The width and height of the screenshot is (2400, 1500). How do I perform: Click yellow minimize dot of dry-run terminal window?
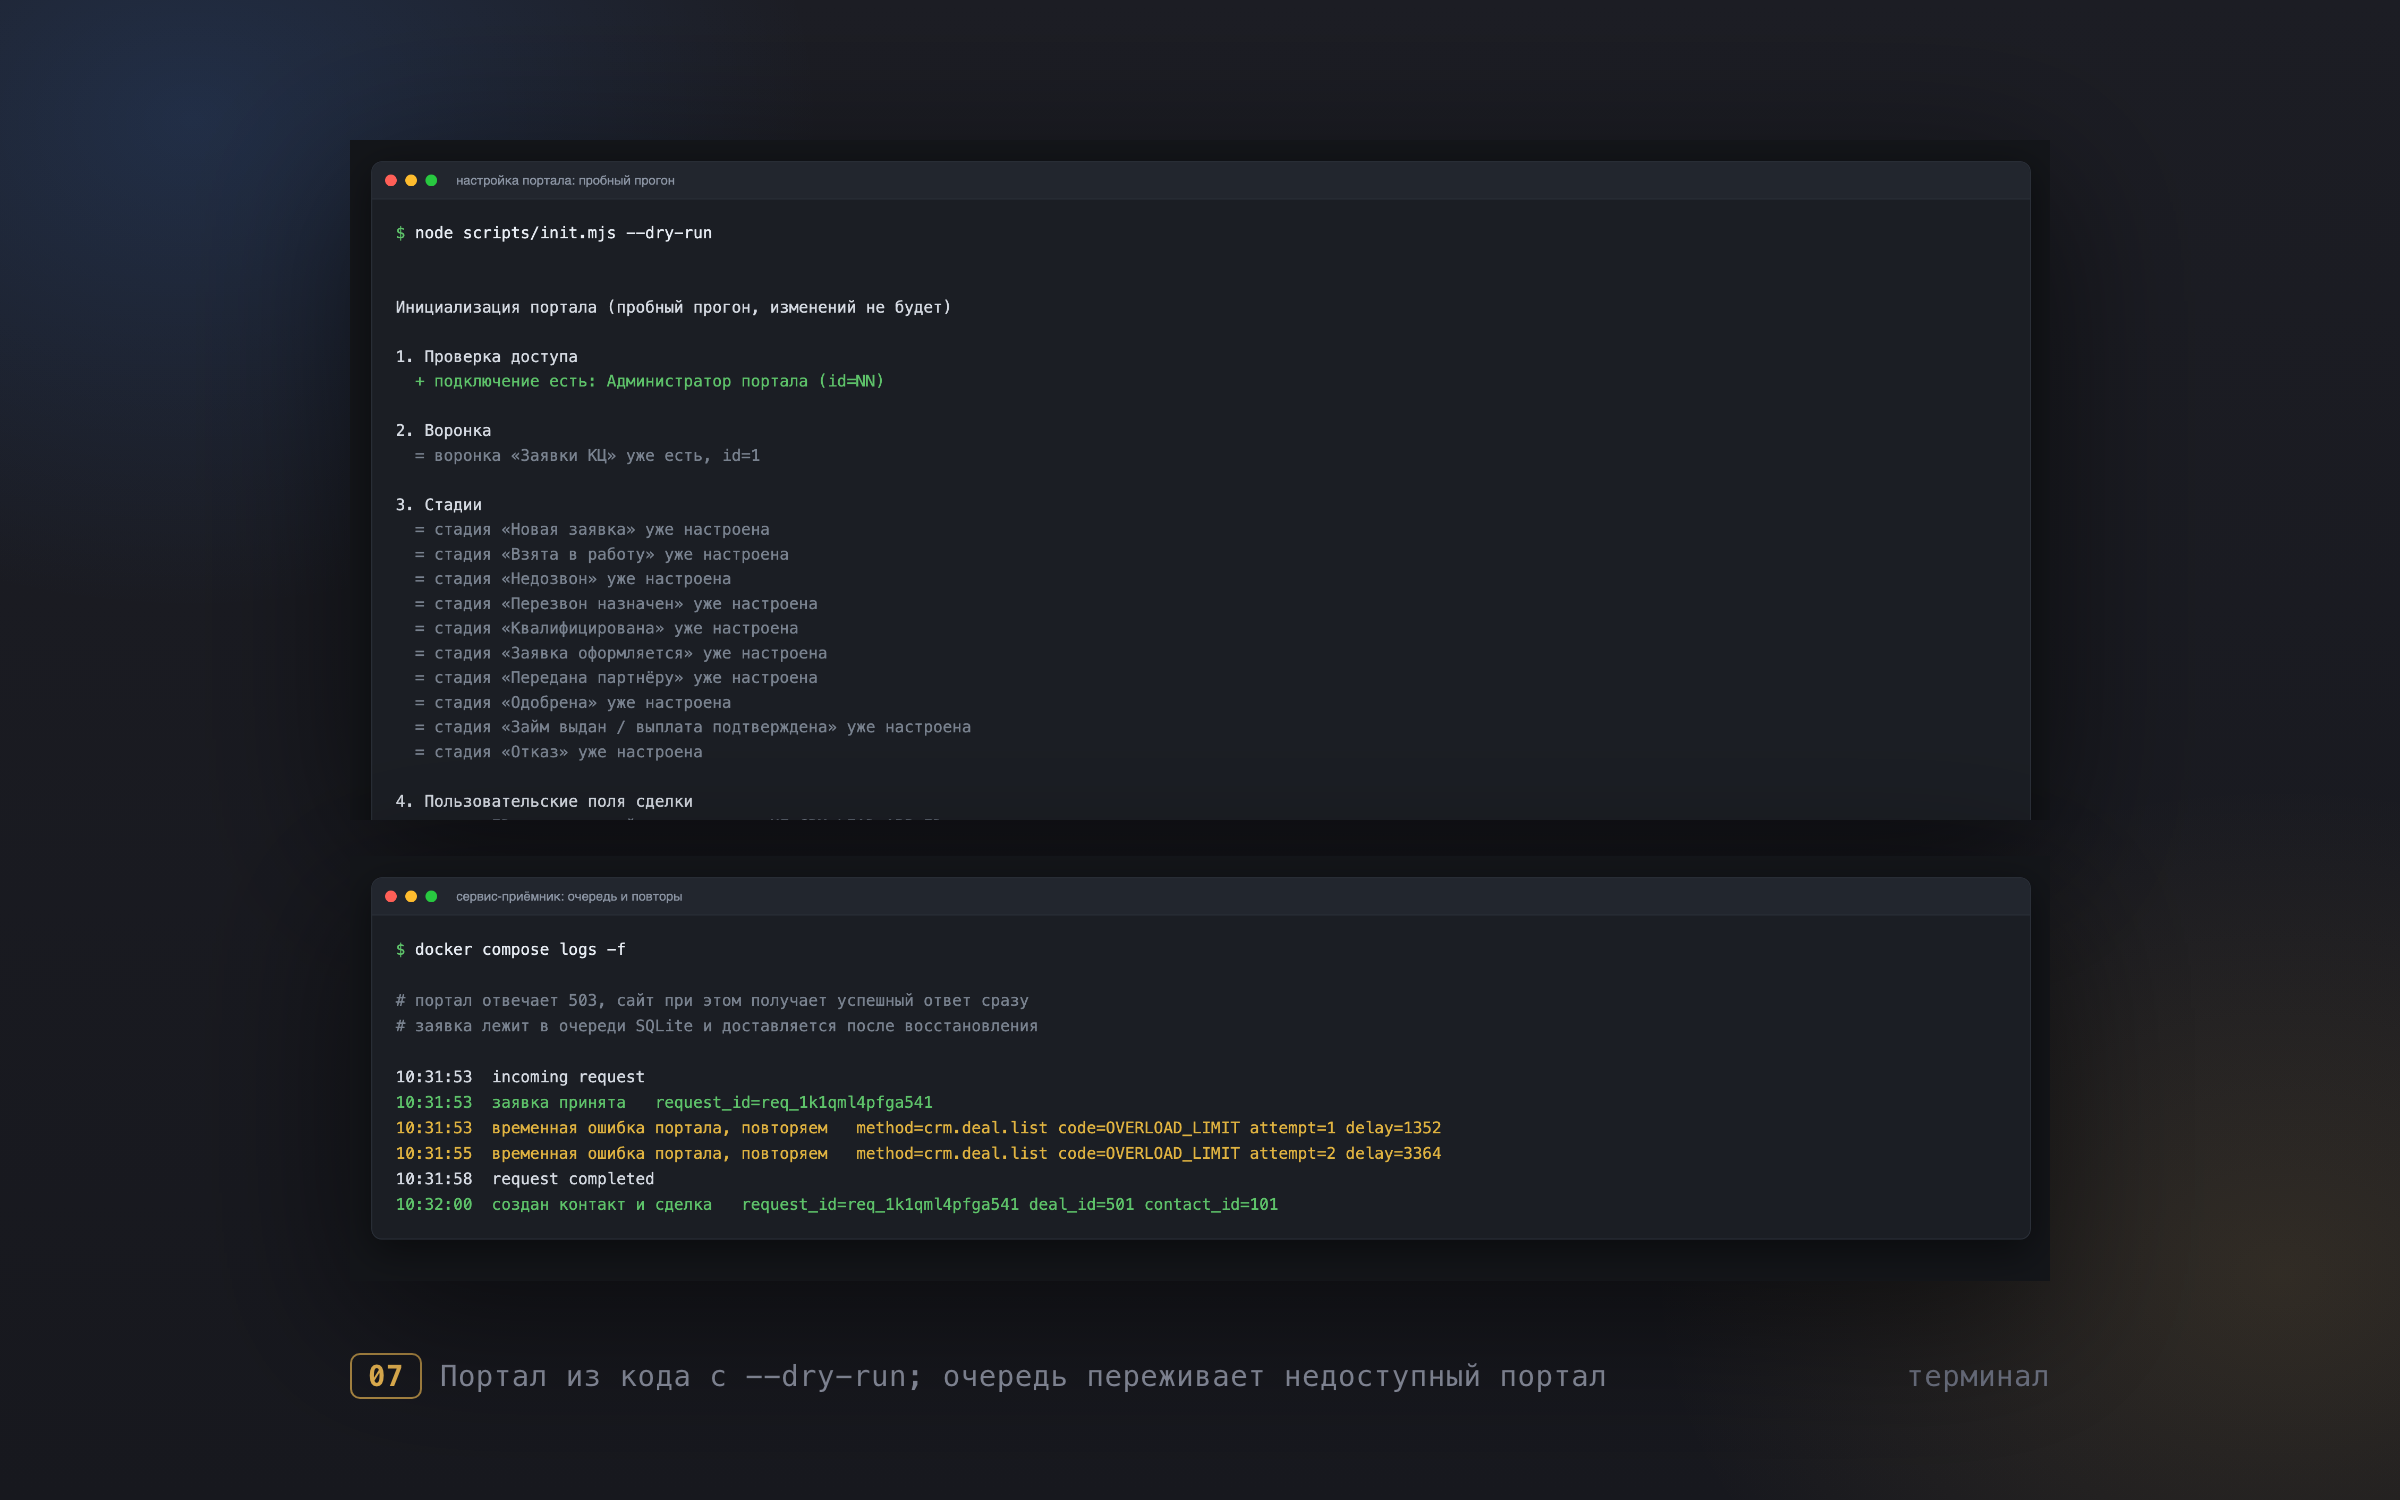[411, 181]
